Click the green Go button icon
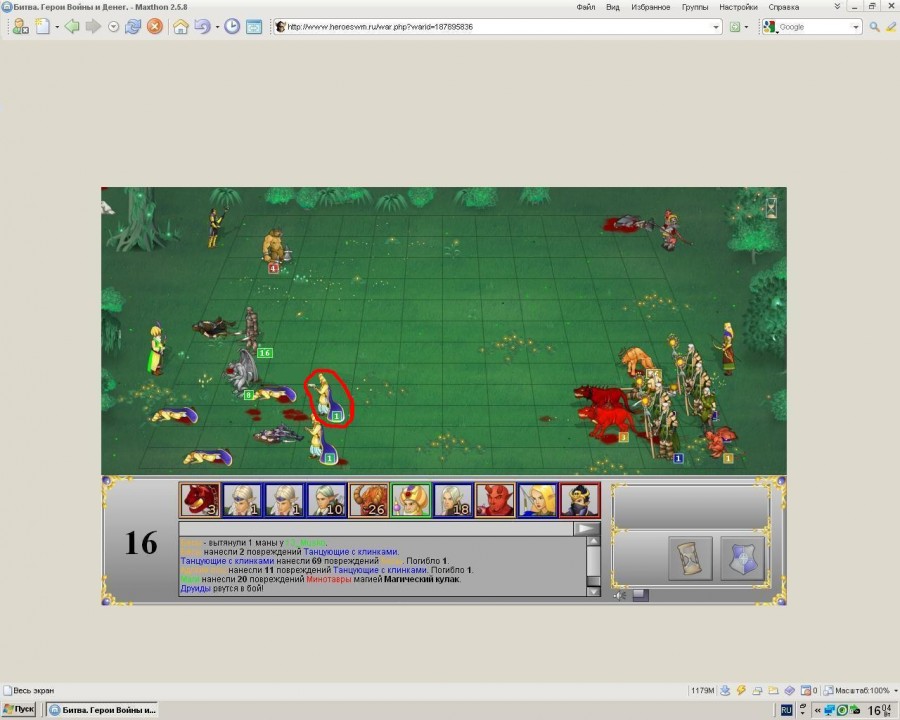This screenshot has width=900, height=720. click(735, 27)
